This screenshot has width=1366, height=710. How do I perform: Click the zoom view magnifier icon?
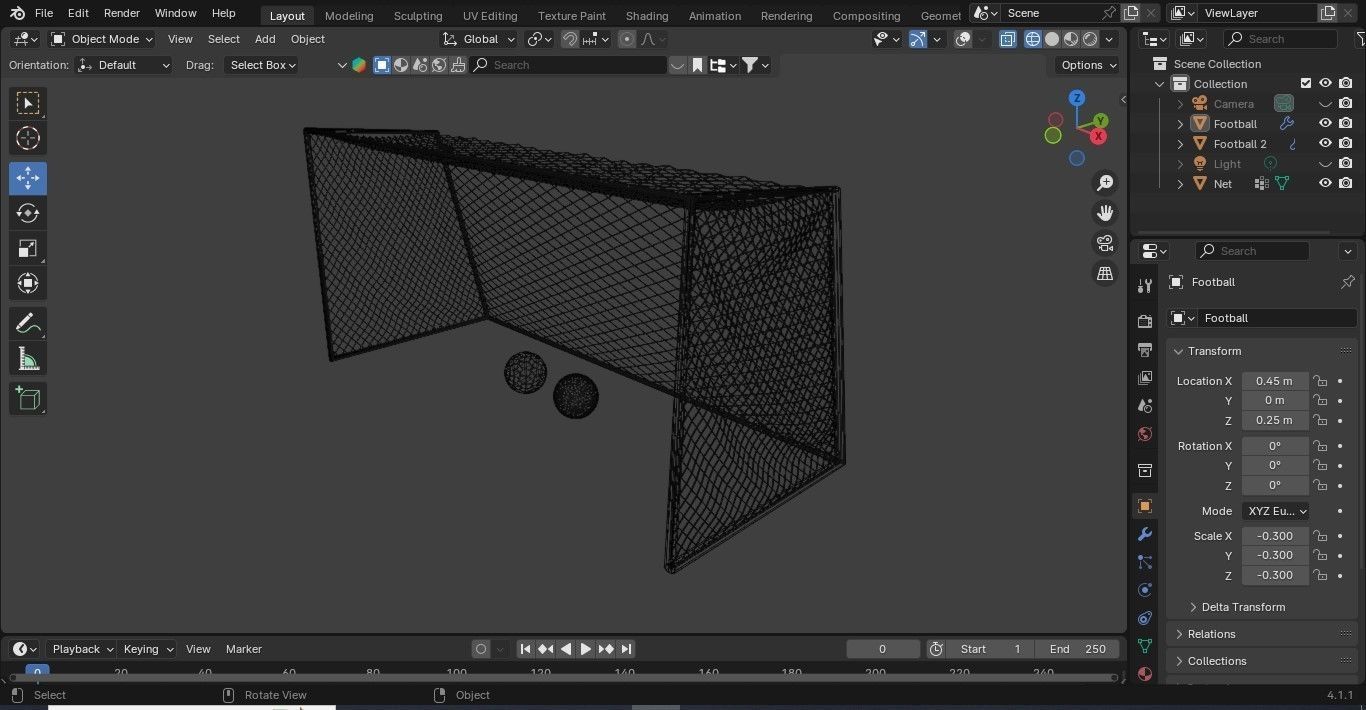click(x=1105, y=183)
